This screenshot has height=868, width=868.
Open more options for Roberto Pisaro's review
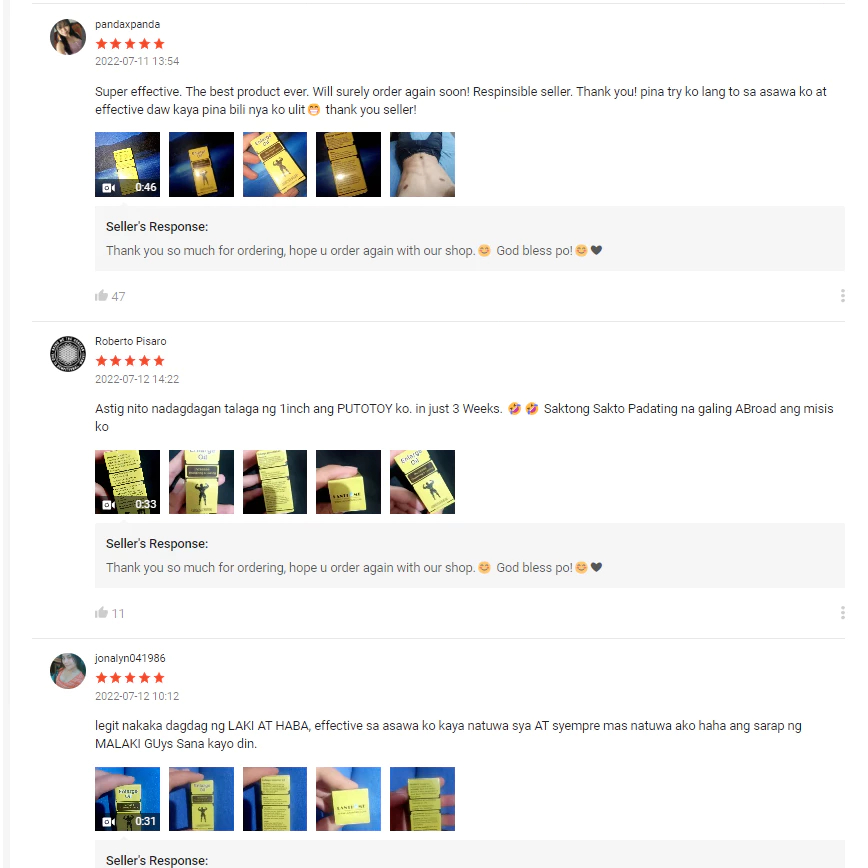[843, 613]
